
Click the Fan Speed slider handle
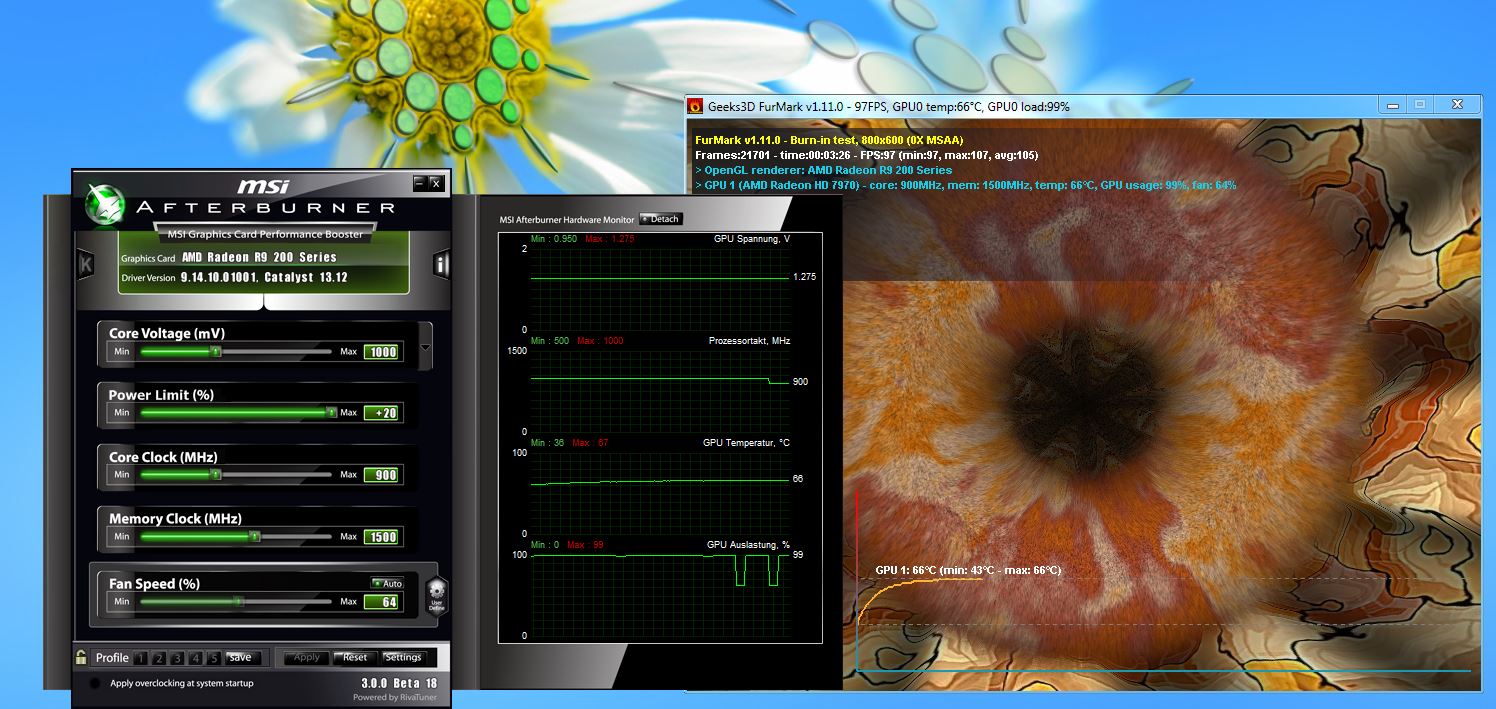(239, 601)
